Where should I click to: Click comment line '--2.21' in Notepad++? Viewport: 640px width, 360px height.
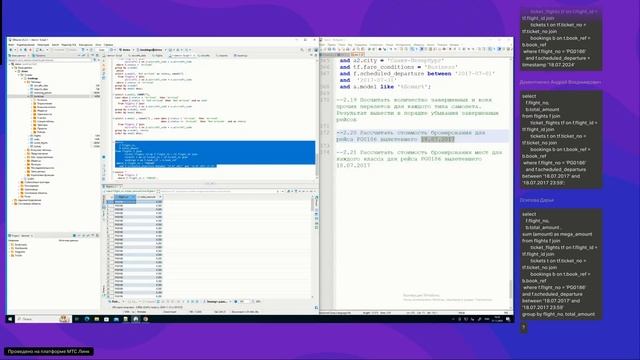[419, 159]
